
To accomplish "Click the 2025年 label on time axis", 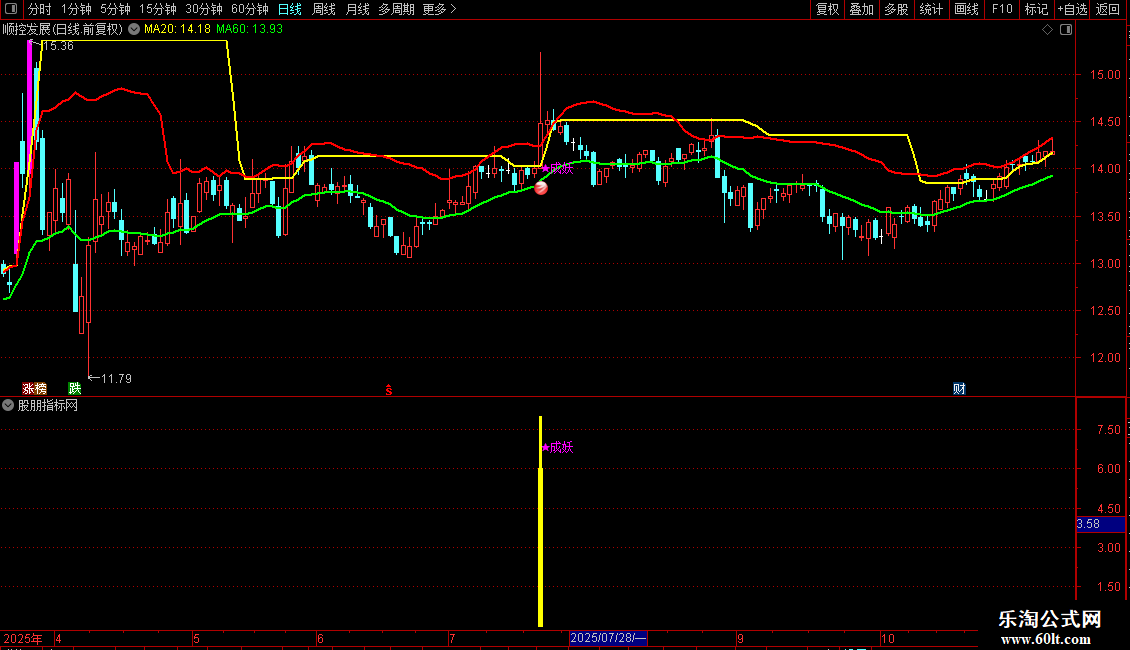I will (23, 638).
